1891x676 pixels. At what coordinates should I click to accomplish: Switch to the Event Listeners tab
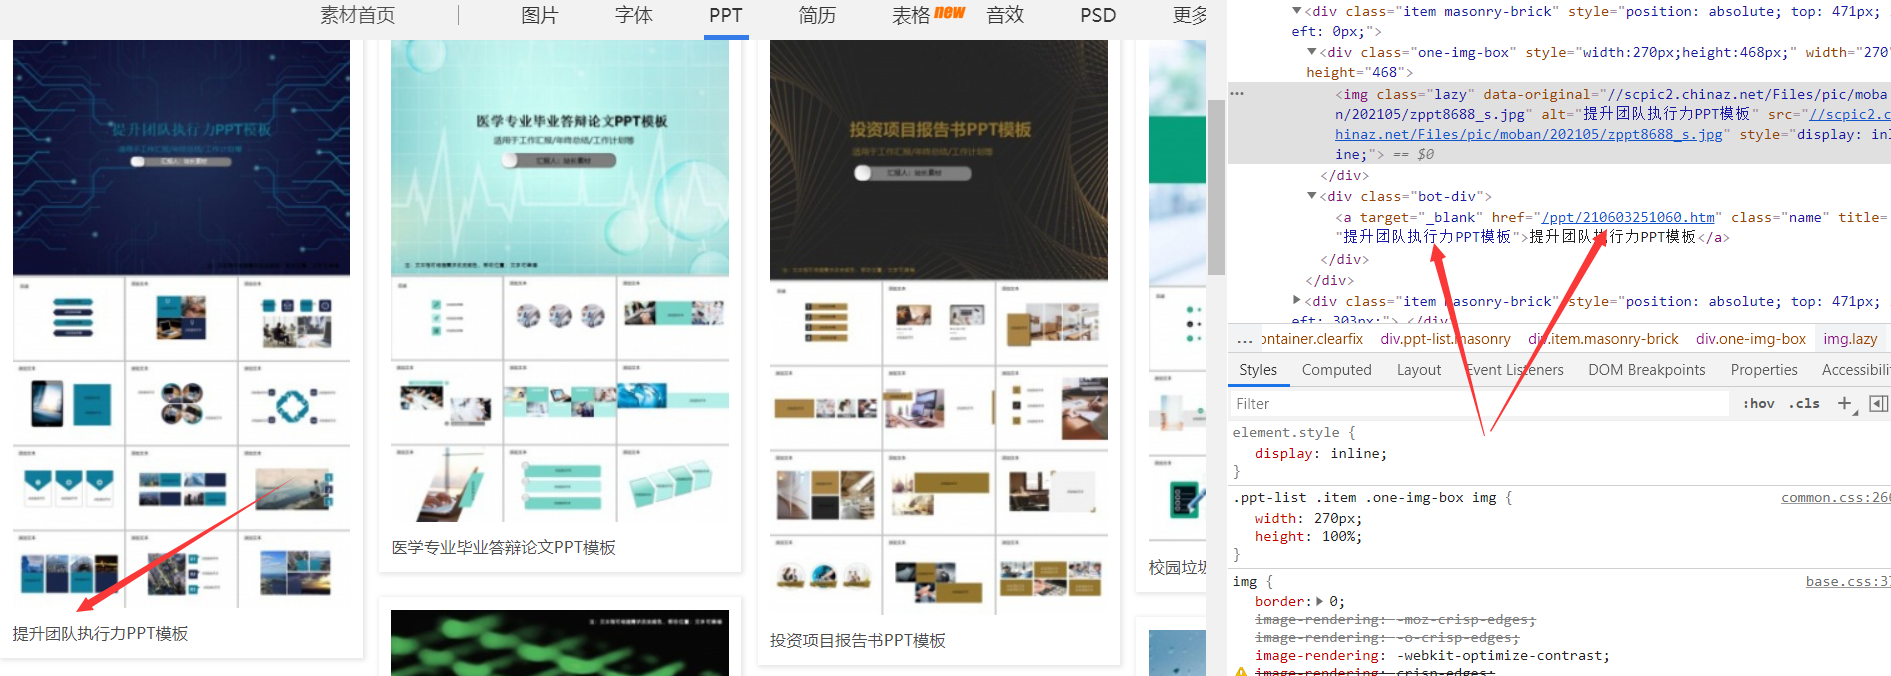(1515, 370)
